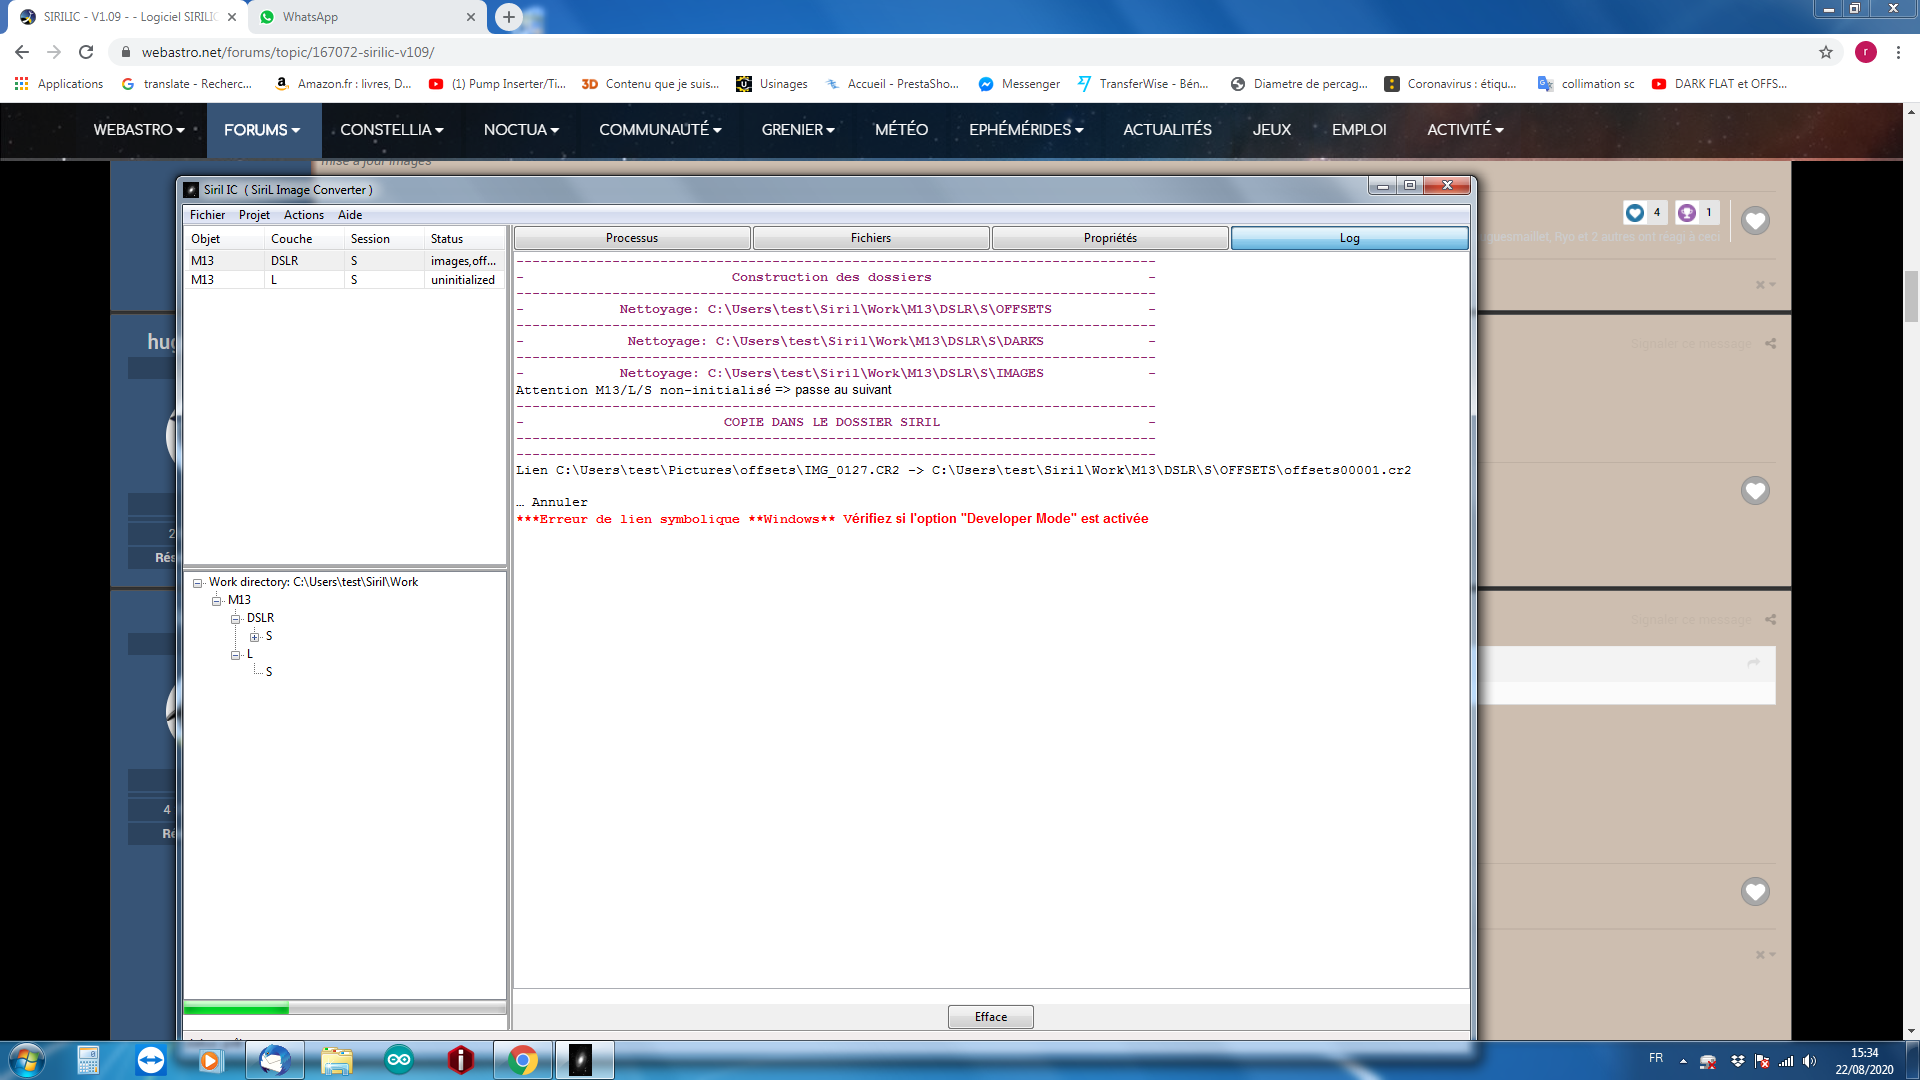Open Thunderbird from the taskbar

click(274, 1060)
